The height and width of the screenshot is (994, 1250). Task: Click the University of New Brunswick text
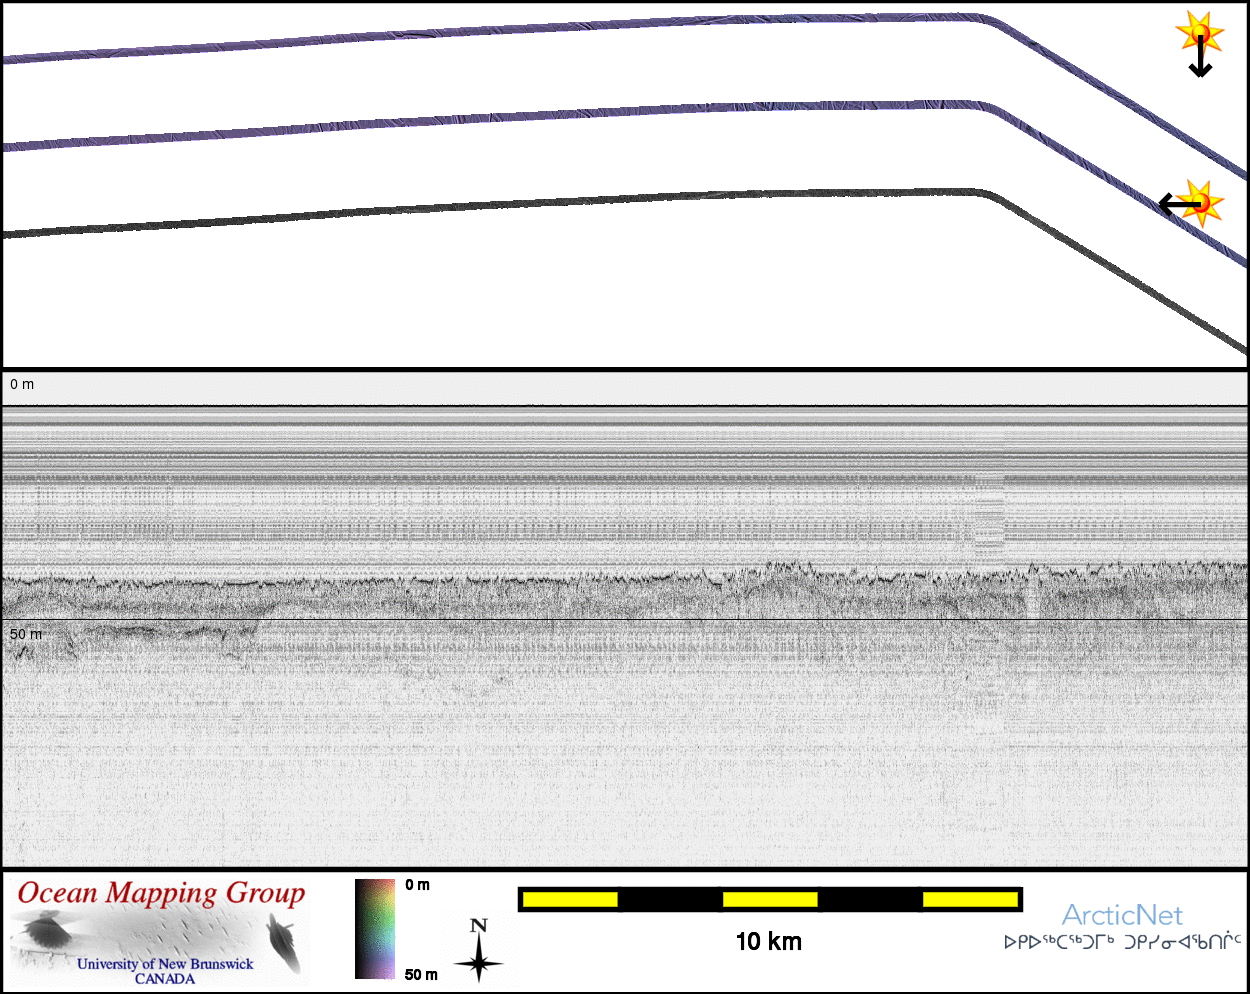(x=165, y=964)
